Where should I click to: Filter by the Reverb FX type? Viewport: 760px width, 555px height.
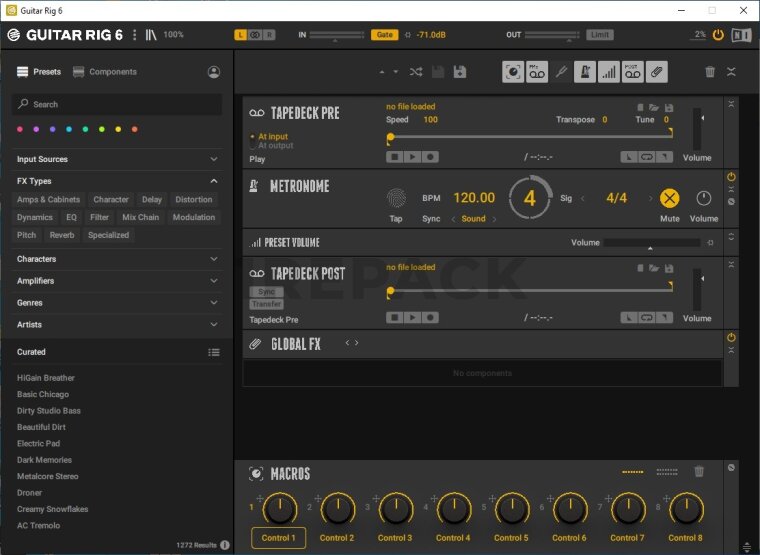[62, 235]
